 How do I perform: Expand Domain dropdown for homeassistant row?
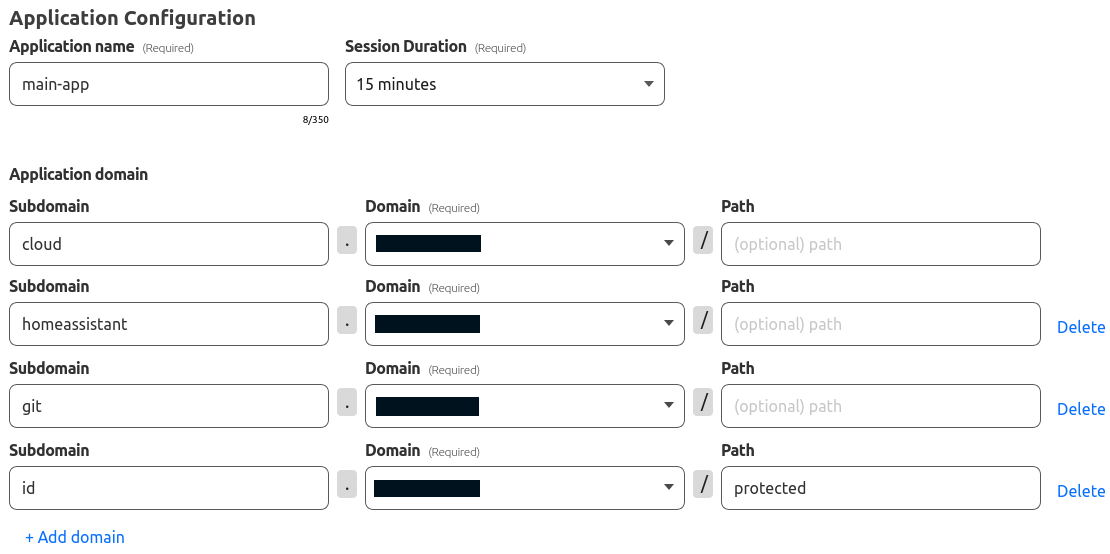524,324
